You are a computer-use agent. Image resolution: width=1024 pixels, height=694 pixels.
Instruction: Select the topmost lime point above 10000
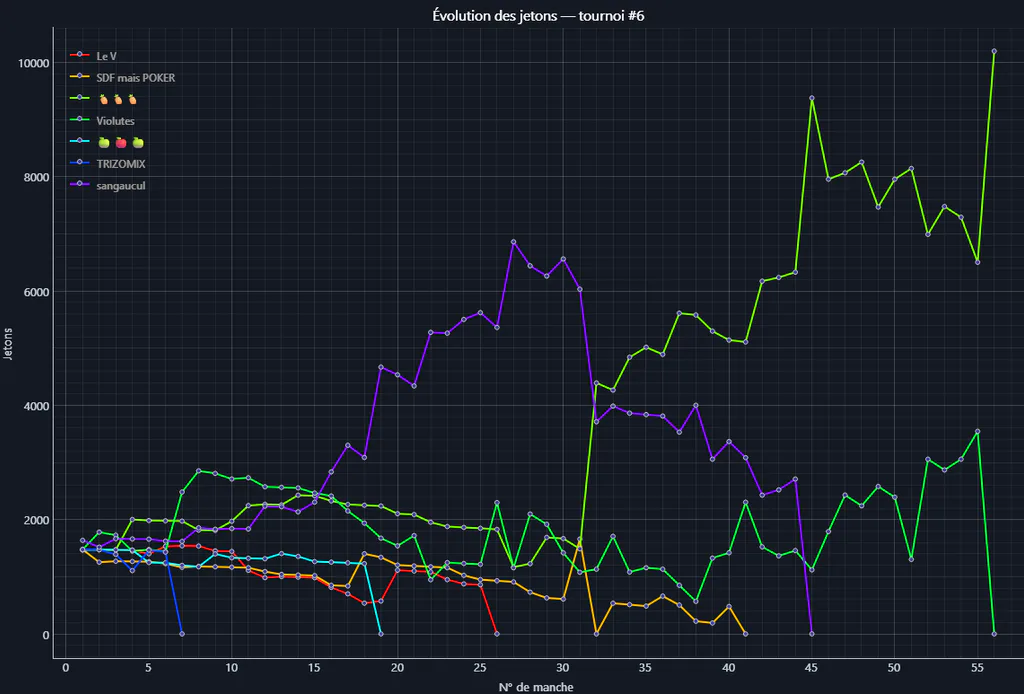tap(994, 51)
